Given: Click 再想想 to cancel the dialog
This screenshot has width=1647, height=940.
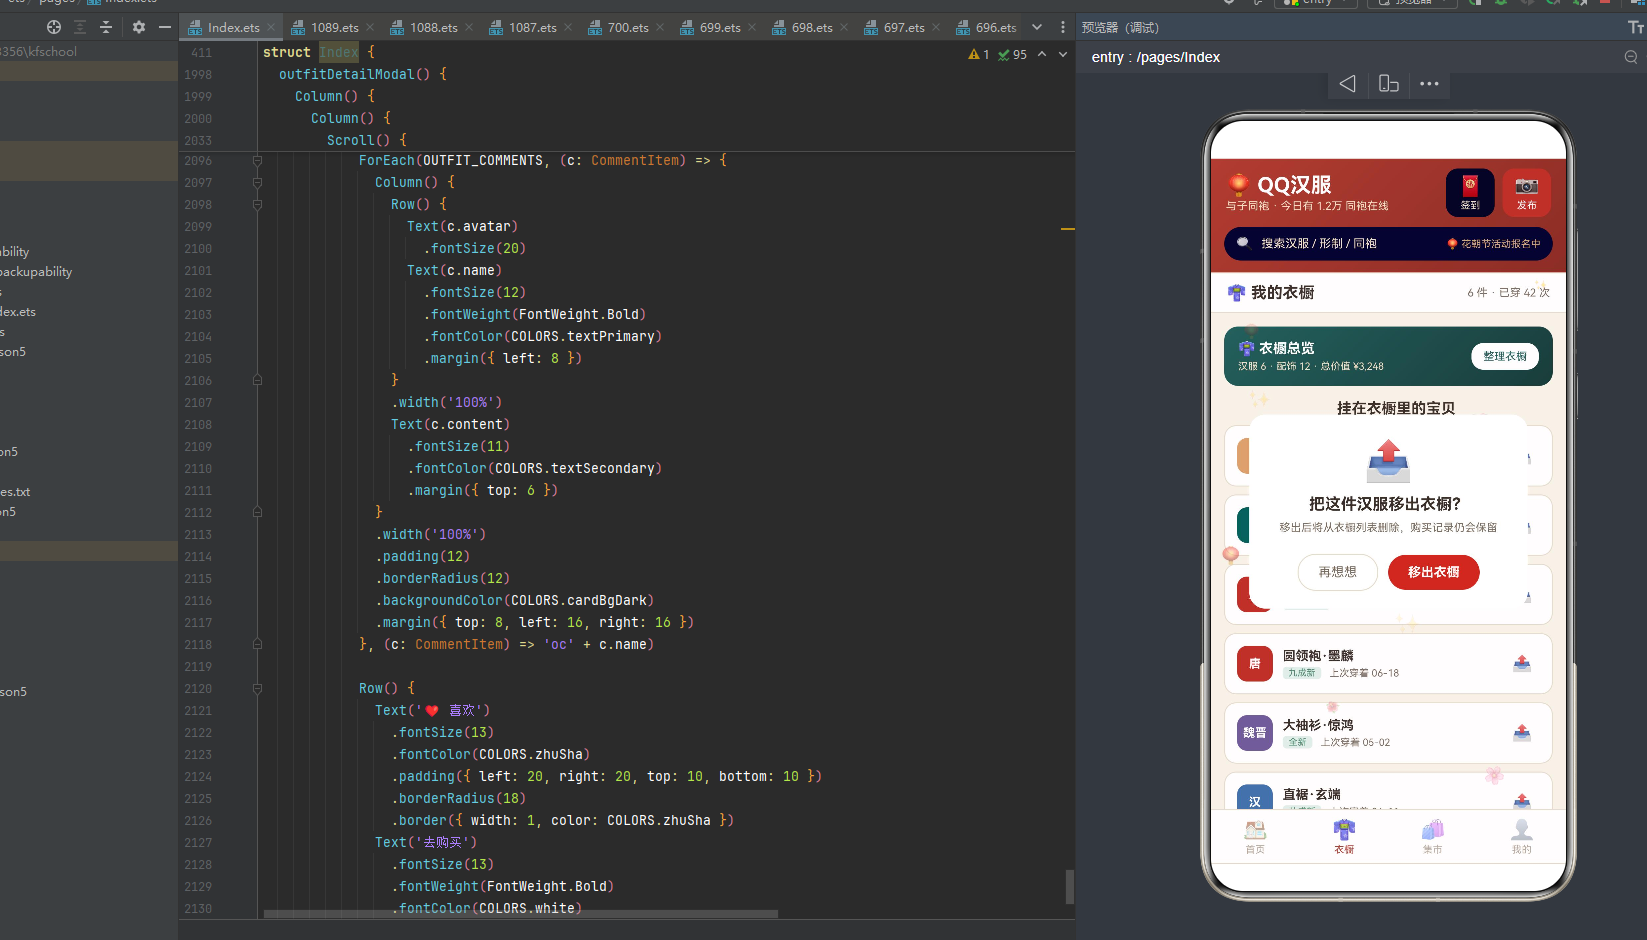Looking at the screenshot, I should [1337, 572].
